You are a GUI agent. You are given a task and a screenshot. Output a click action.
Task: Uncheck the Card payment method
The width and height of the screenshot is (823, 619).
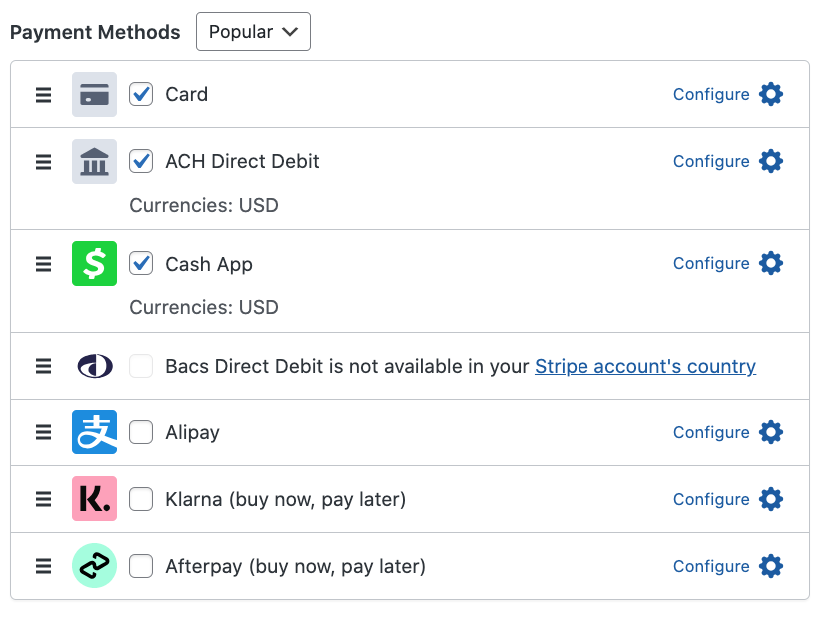141,95
